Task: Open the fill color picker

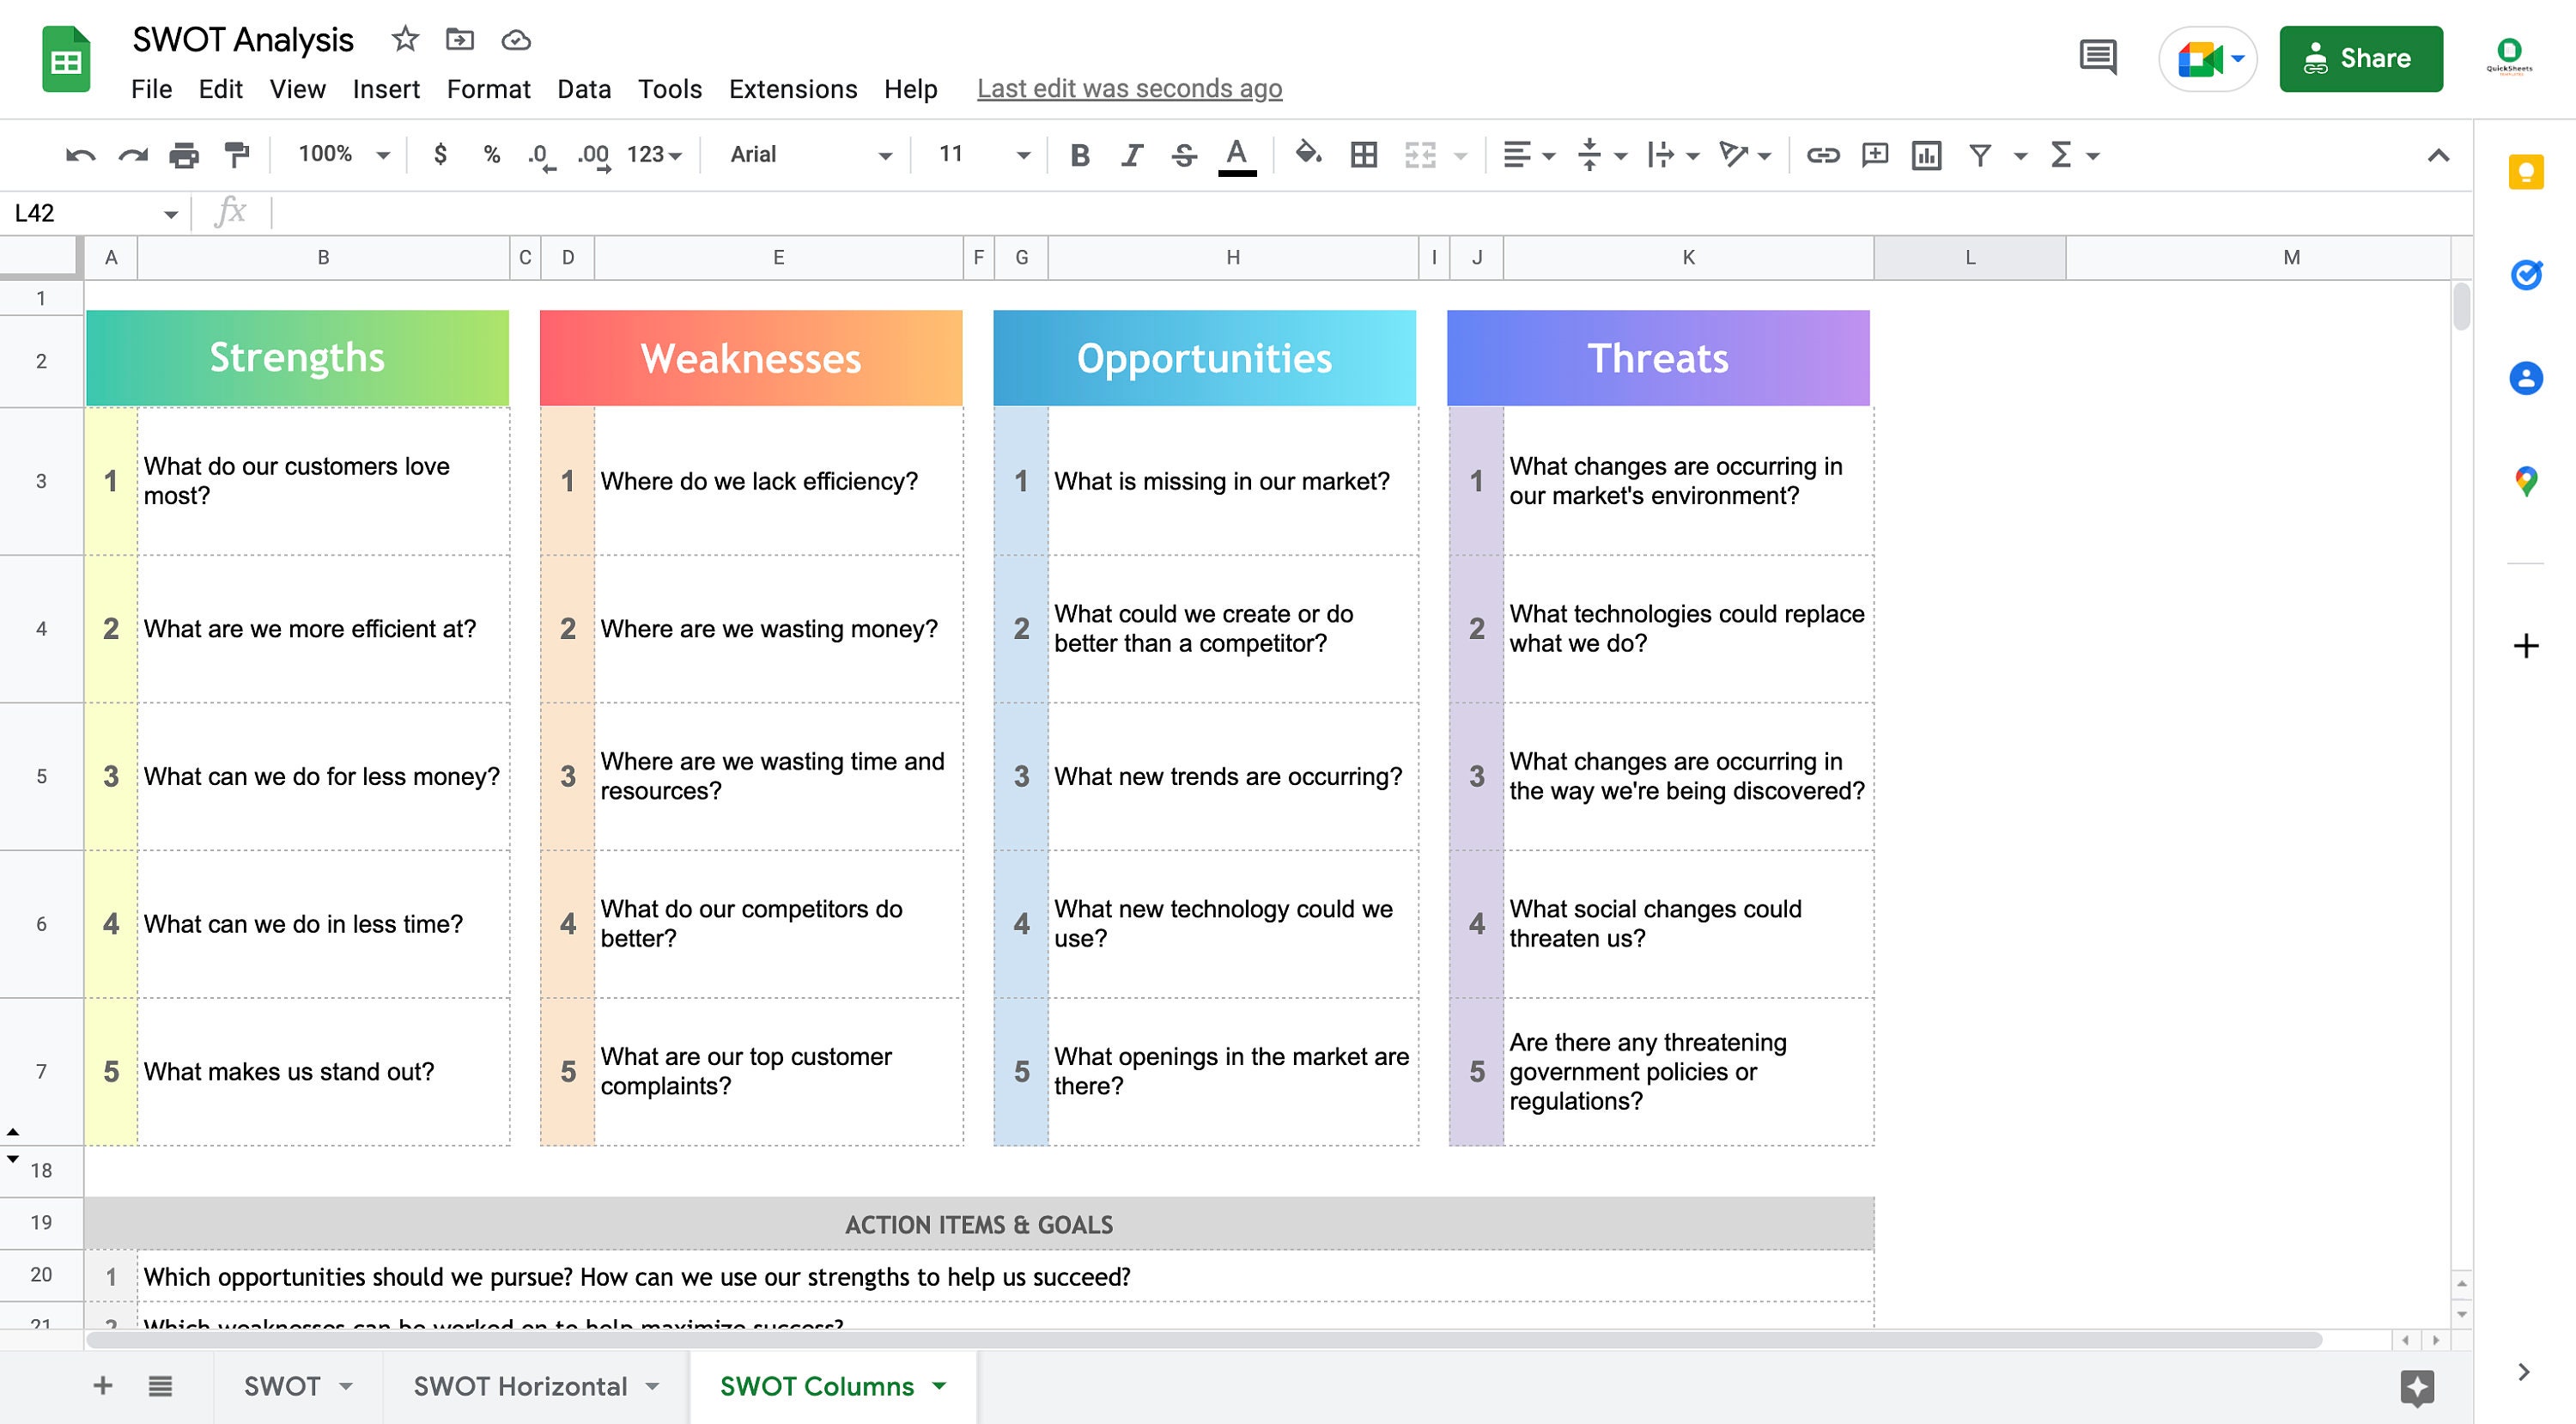Action: 1306,155
